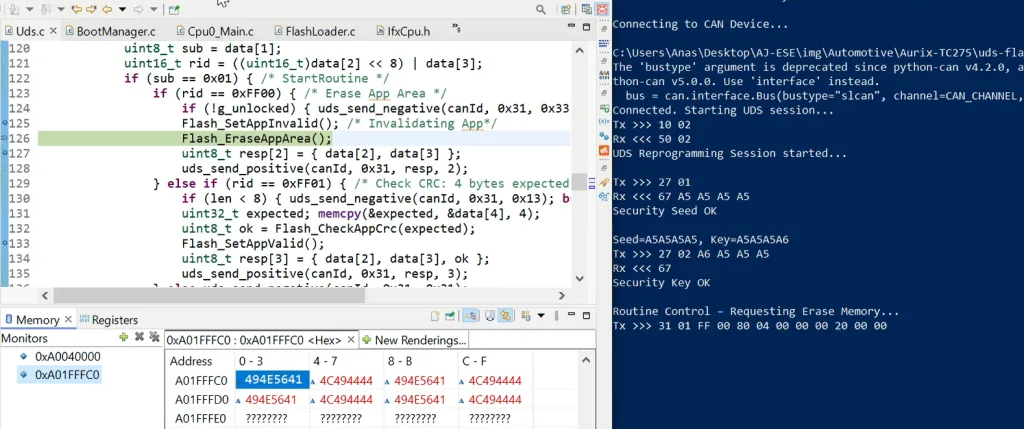Open the Memory view black dropdown arrow
1024x429 pixels.
coord(541,316)
